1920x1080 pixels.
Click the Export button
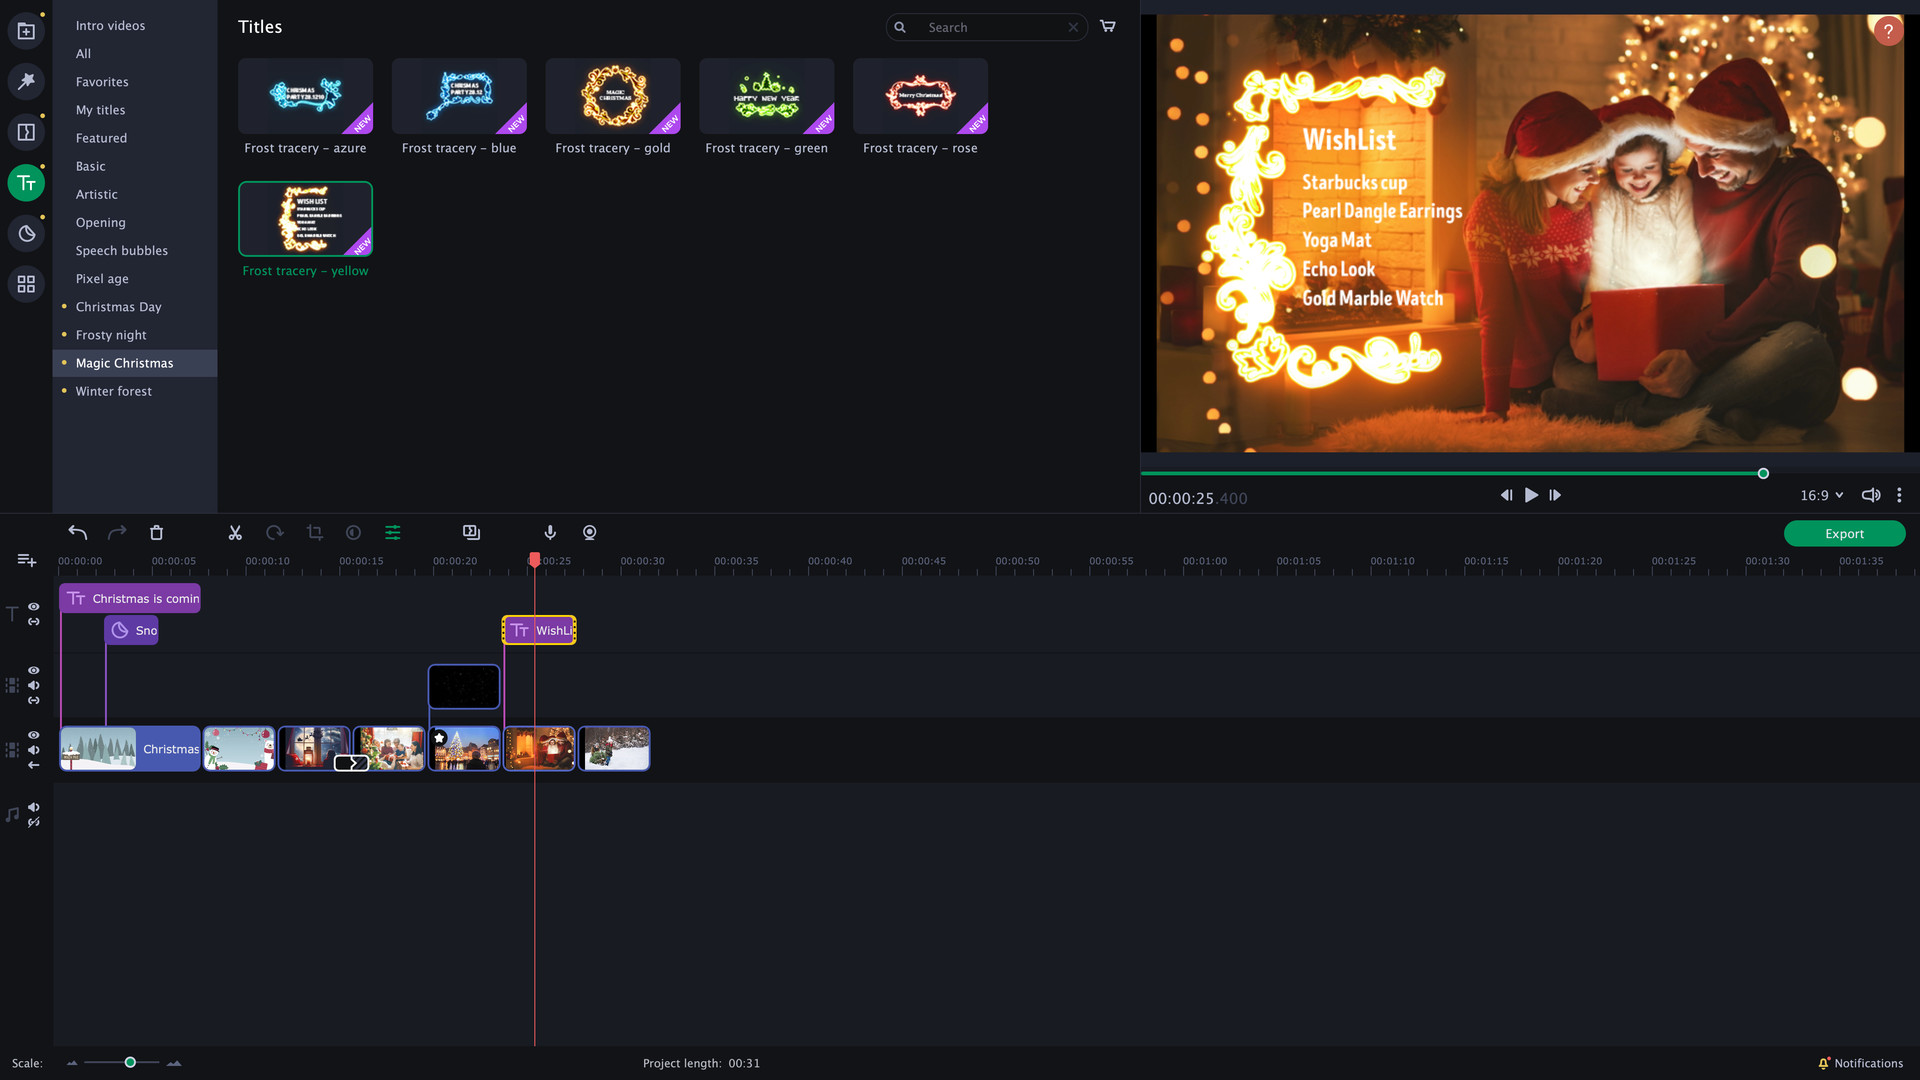1843,533
